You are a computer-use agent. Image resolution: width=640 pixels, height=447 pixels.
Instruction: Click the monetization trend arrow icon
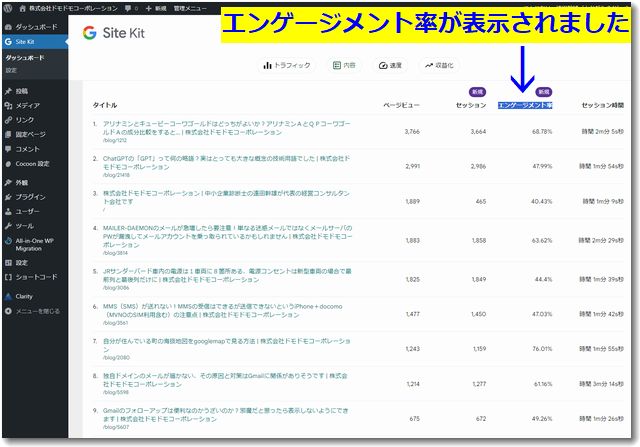tap(429, 65)
